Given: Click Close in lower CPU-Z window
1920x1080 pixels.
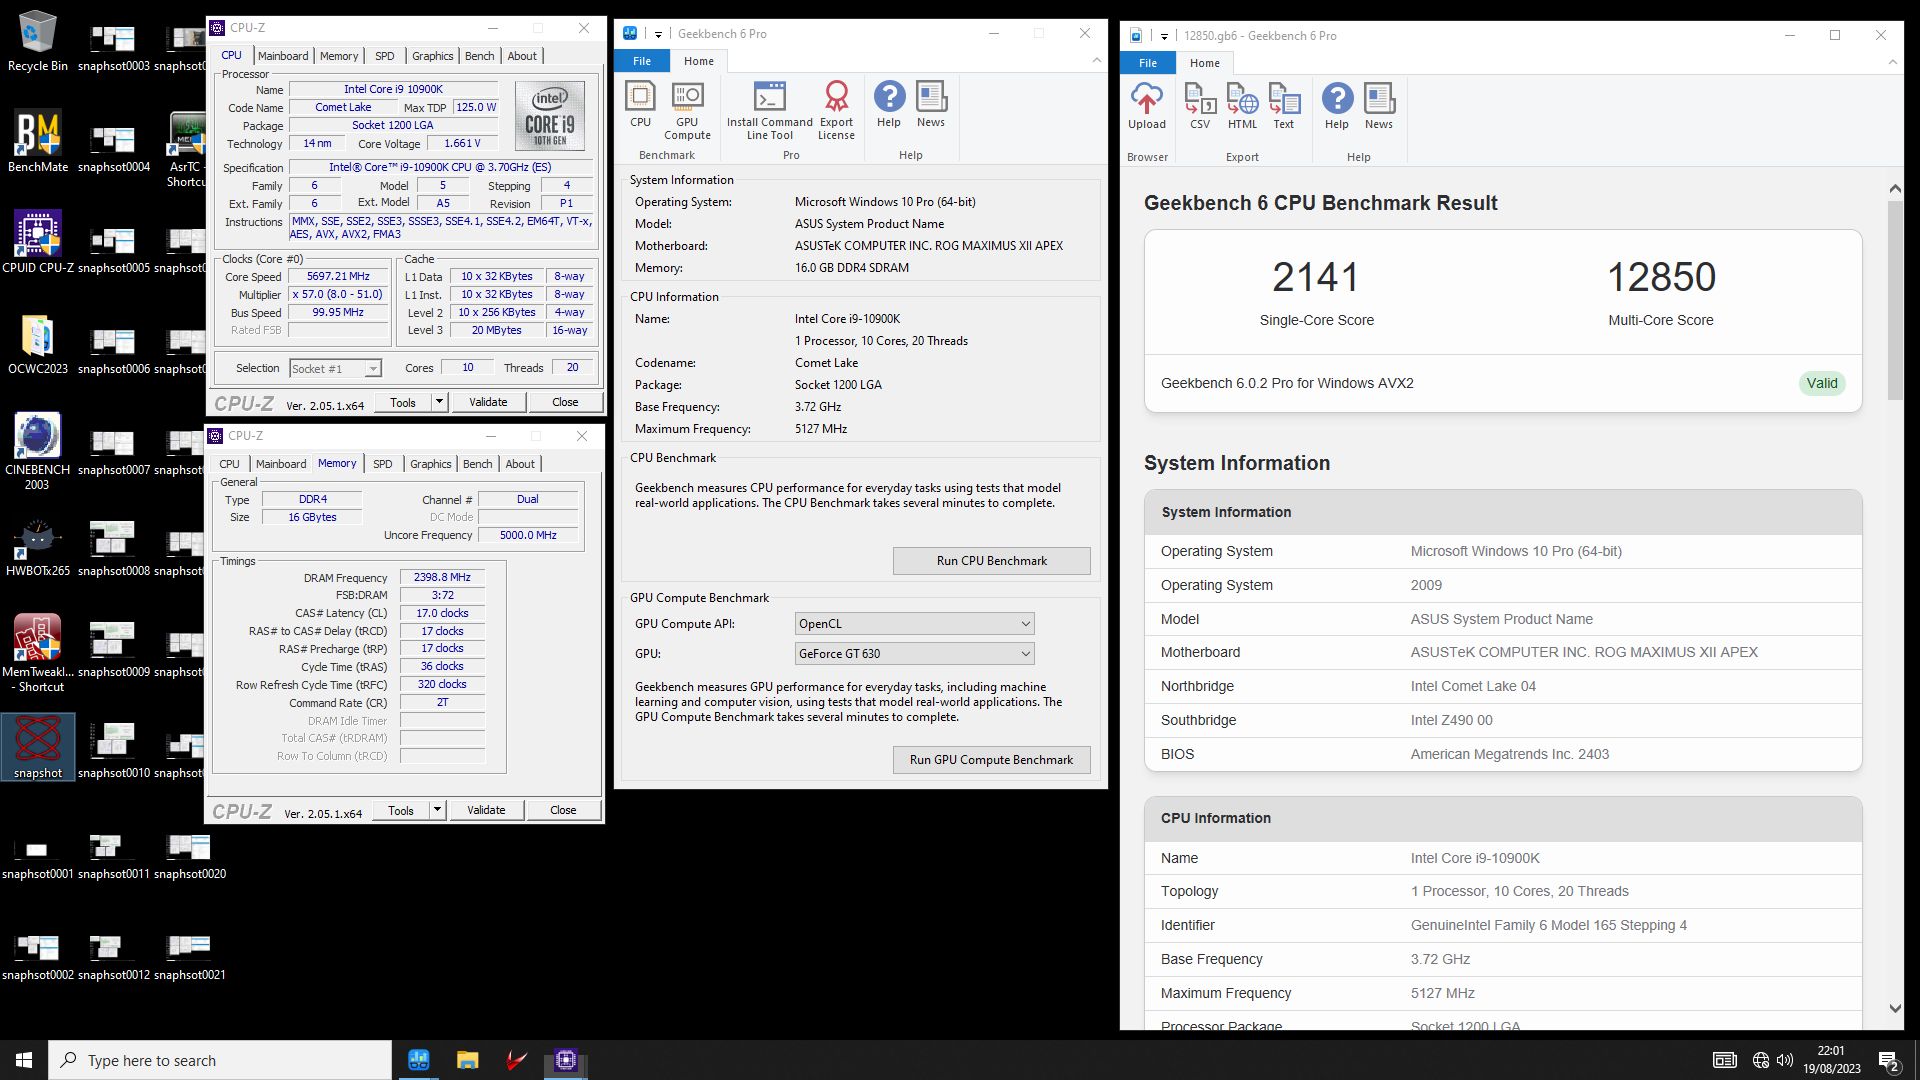Looking at the screenshot, I should pyautogui.click(x=563, y=810).
